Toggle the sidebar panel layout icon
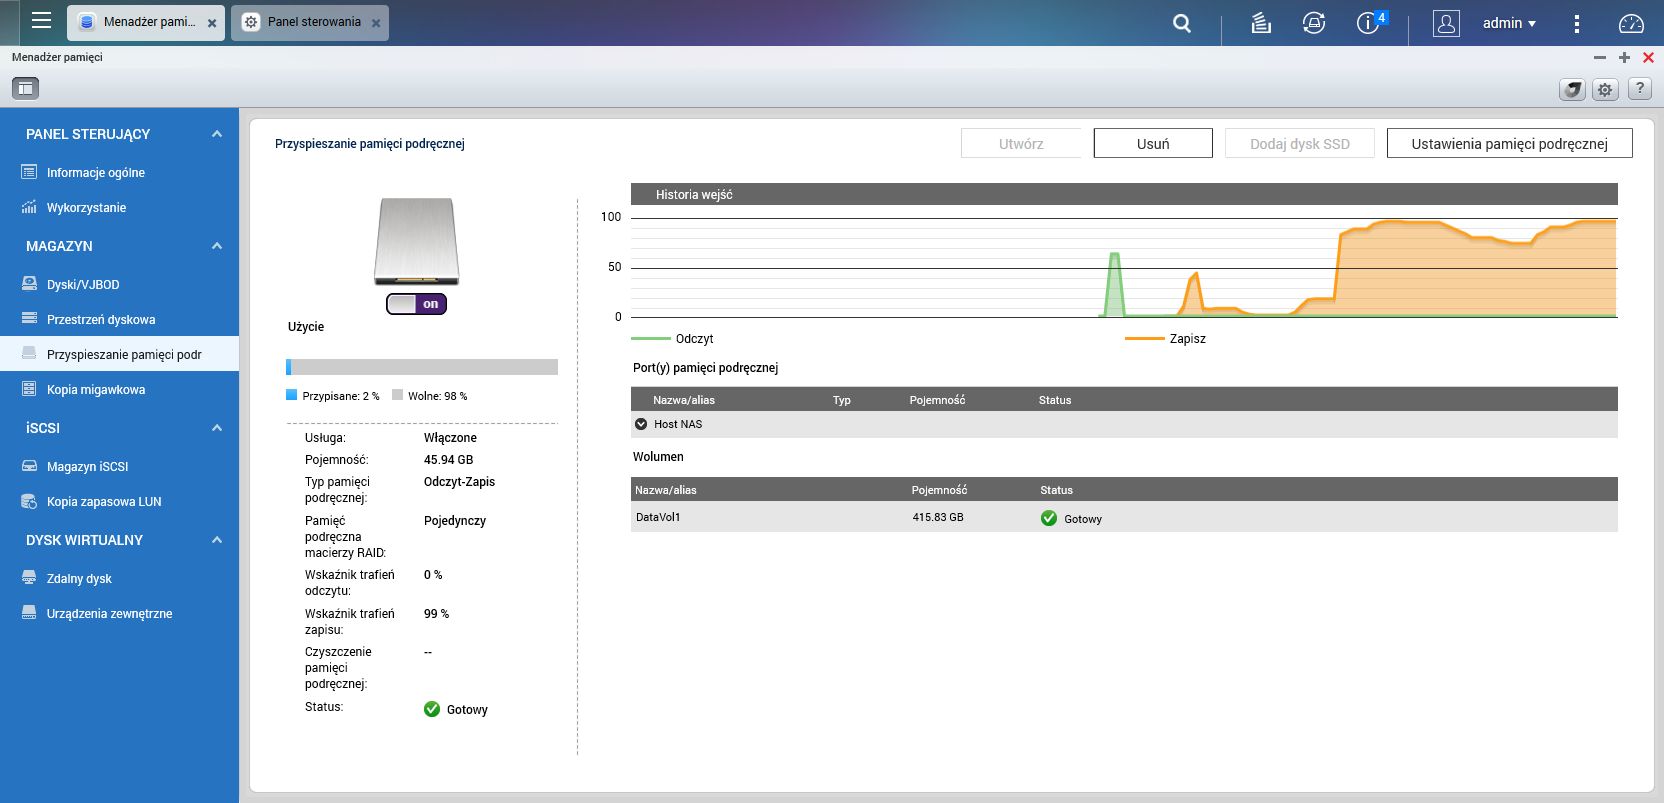Image resolution: width=1664 pixels, height=803 pixels. tap(25, 88)
